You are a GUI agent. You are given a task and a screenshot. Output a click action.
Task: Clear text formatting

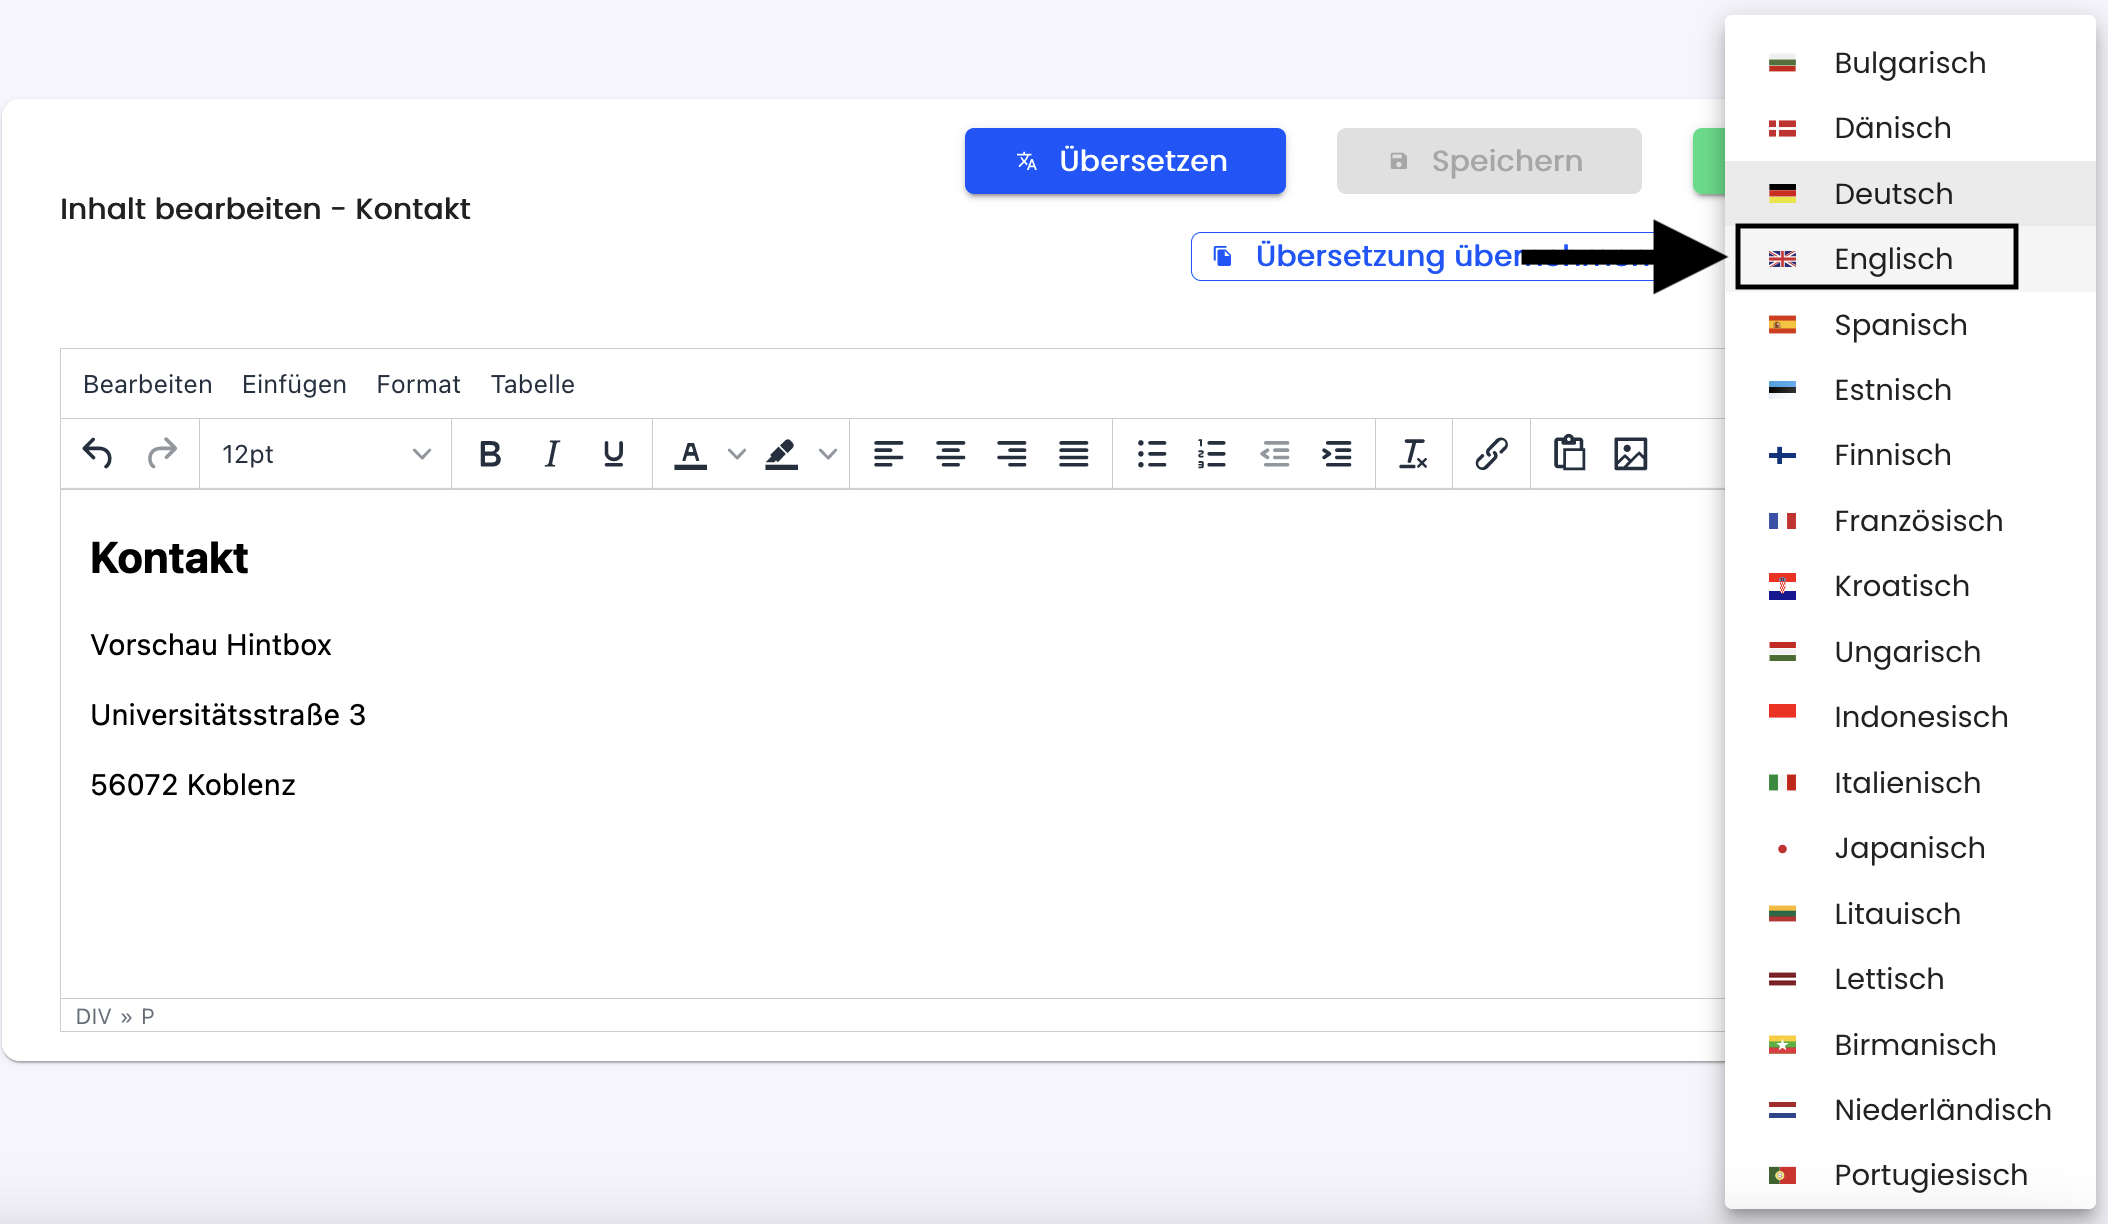[1414, 454]
